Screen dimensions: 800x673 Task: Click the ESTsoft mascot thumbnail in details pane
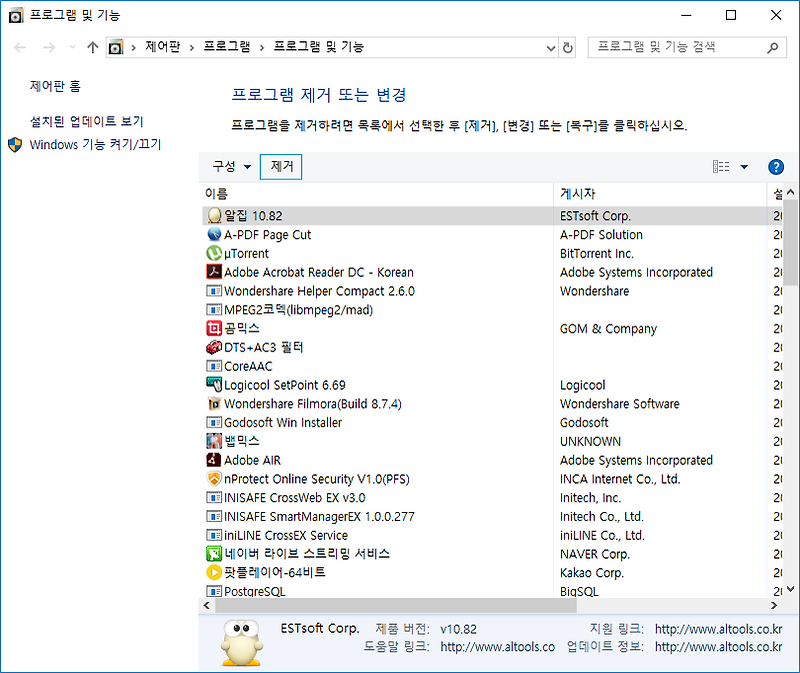241,642
